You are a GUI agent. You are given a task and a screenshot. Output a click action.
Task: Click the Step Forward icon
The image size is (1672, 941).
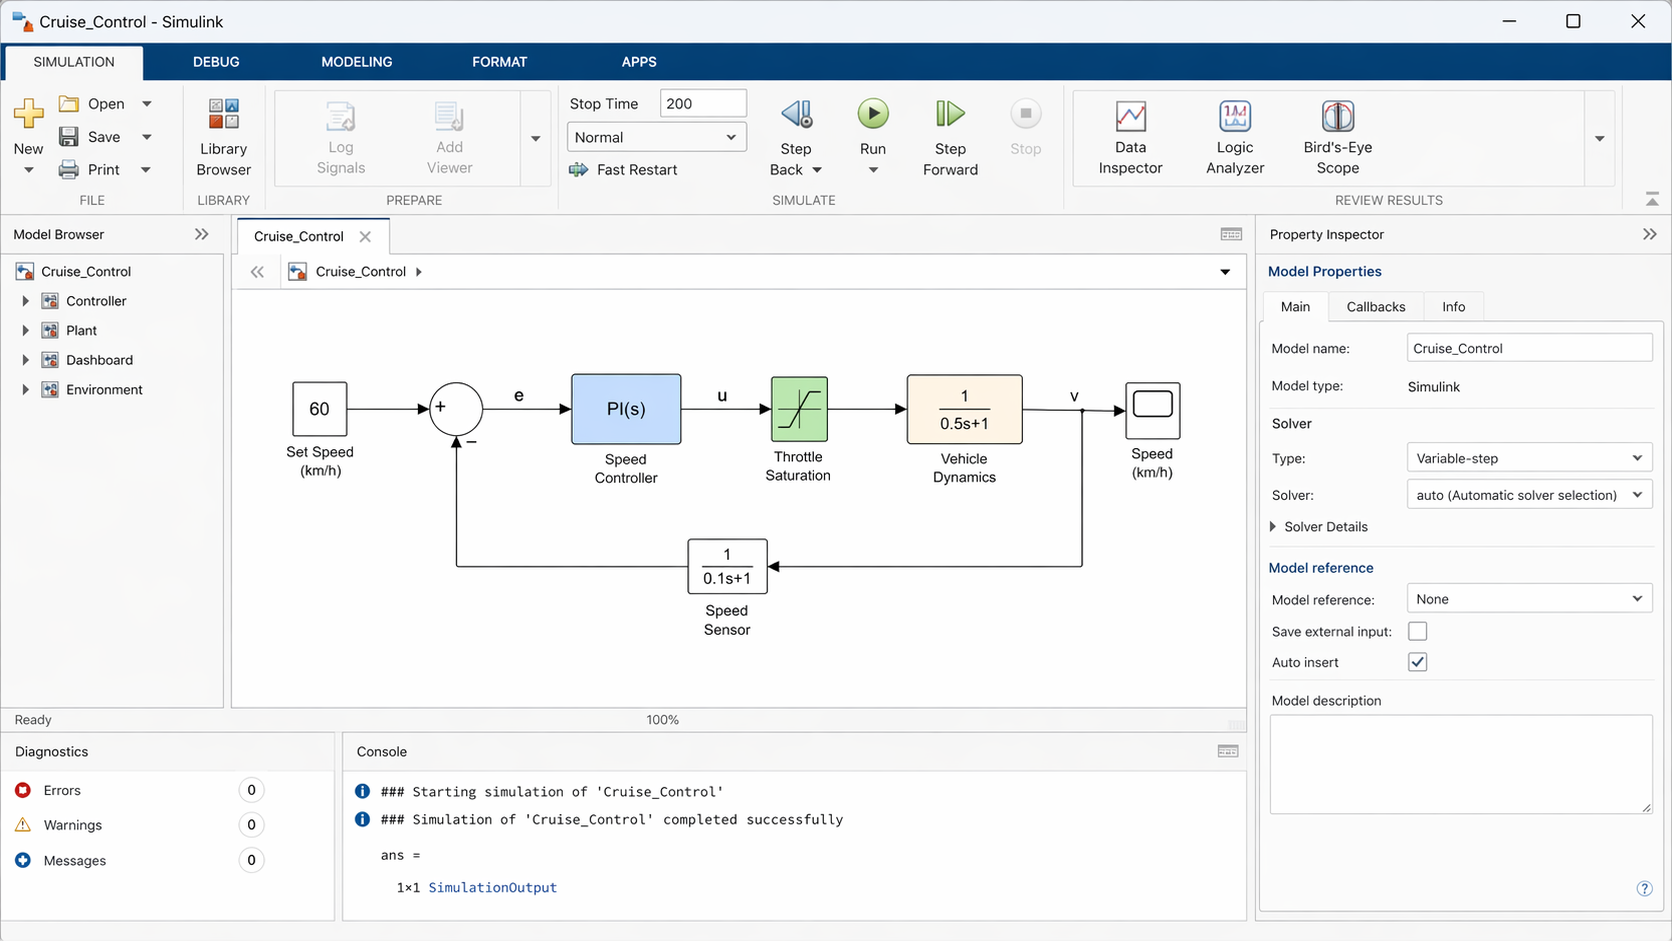[x=950, y=114]
